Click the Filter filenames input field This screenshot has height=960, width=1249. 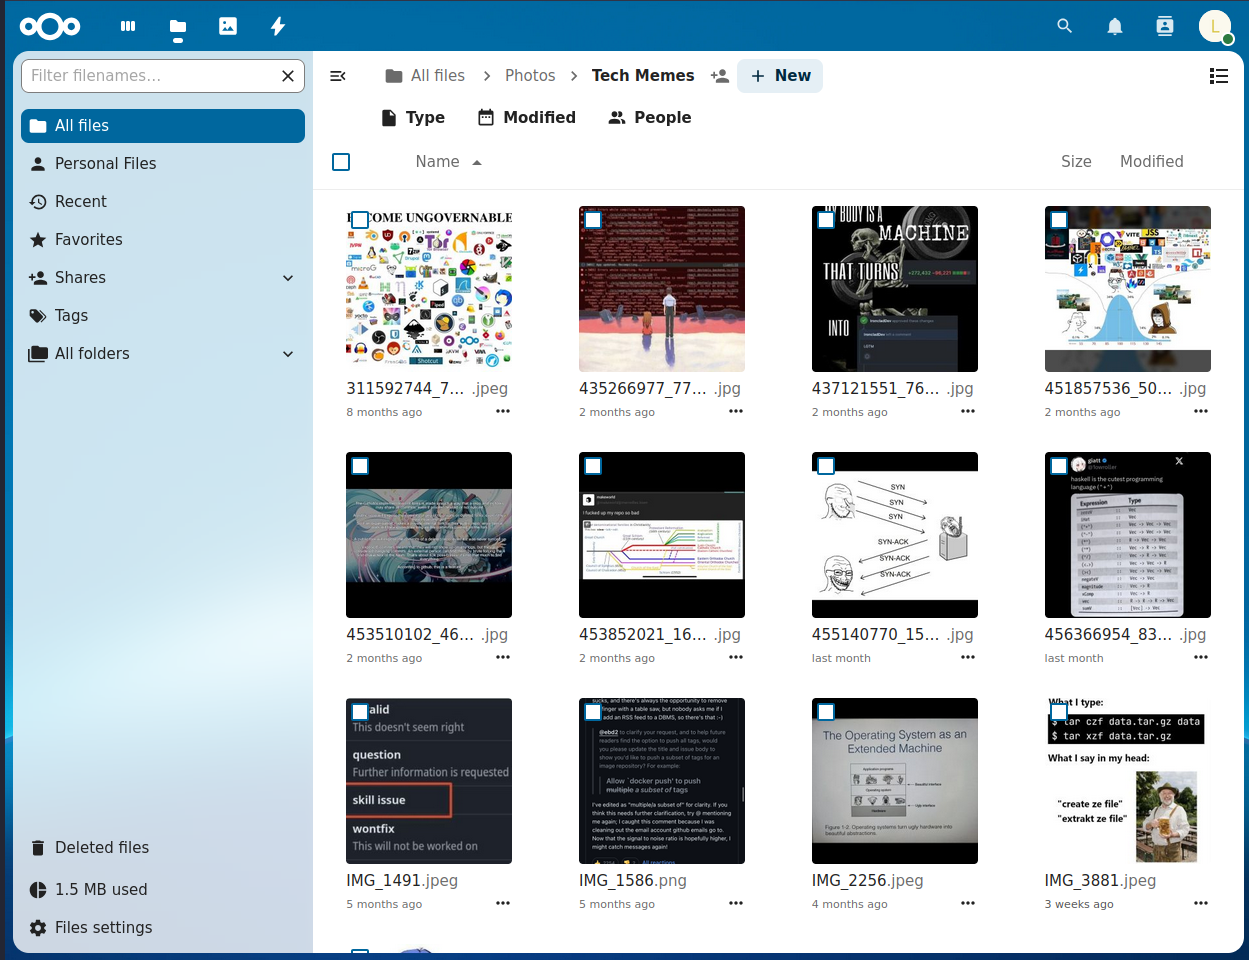click(x=150, y=76)
